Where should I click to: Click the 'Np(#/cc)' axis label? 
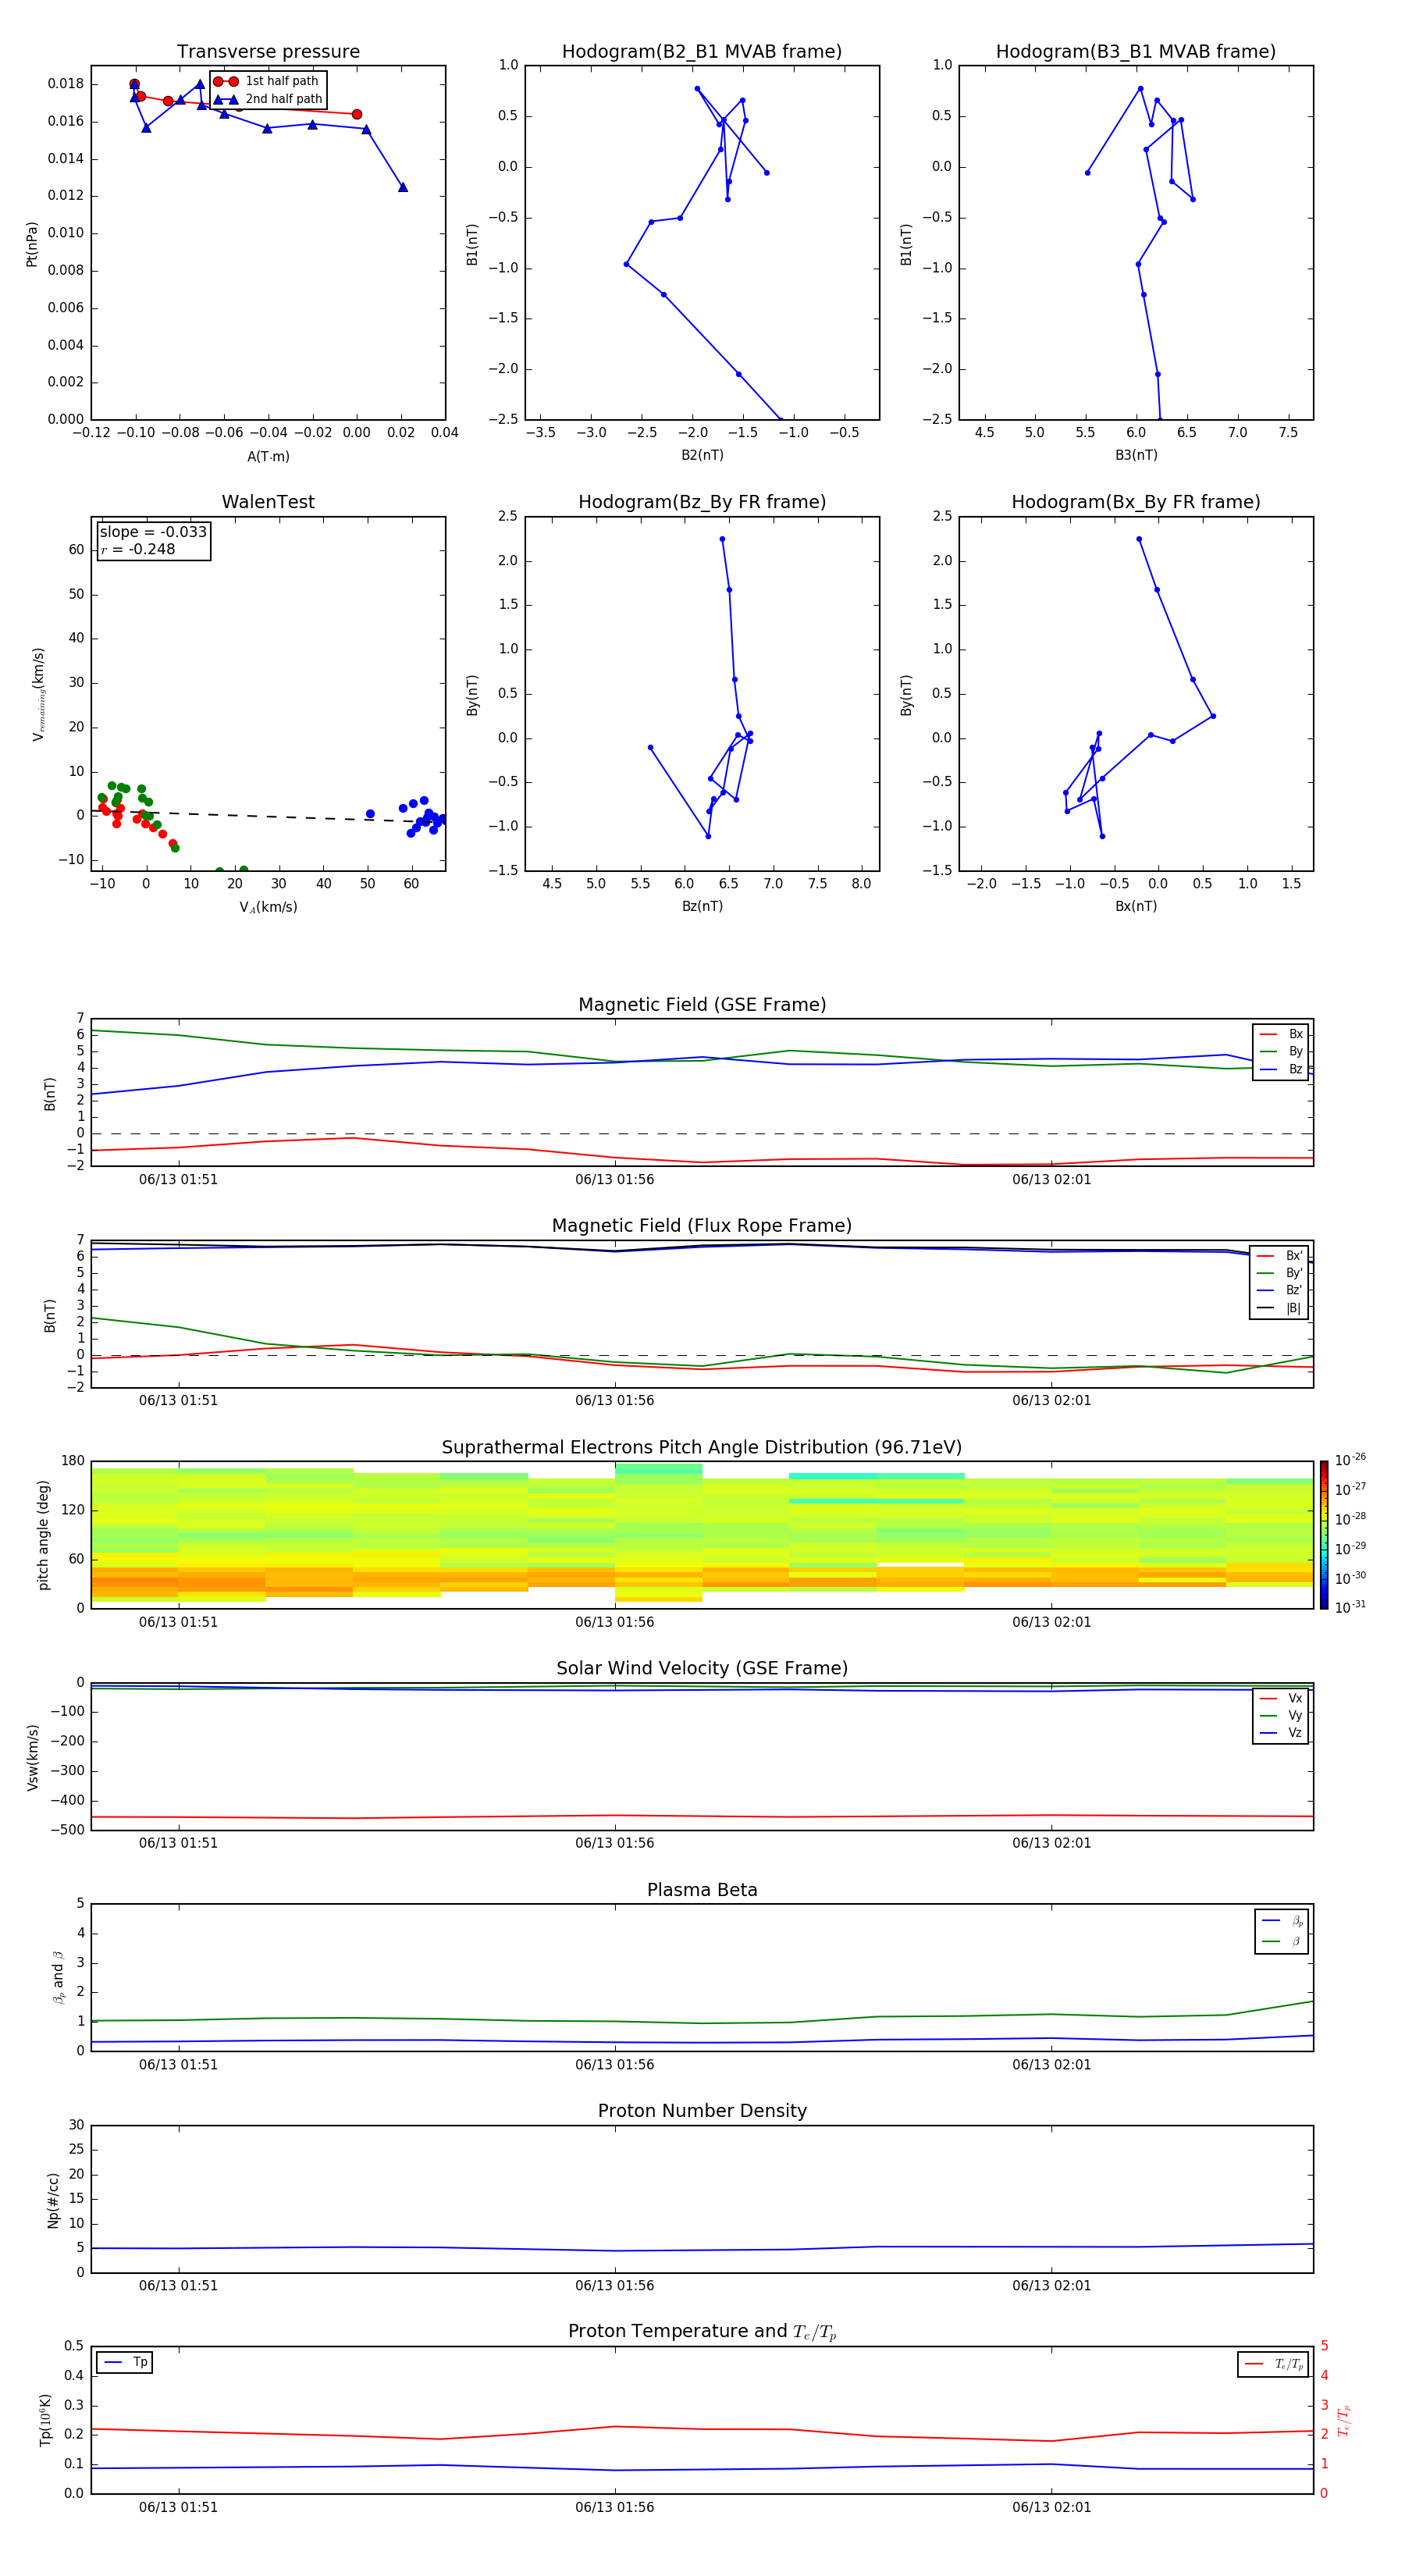pos(53,2200)
